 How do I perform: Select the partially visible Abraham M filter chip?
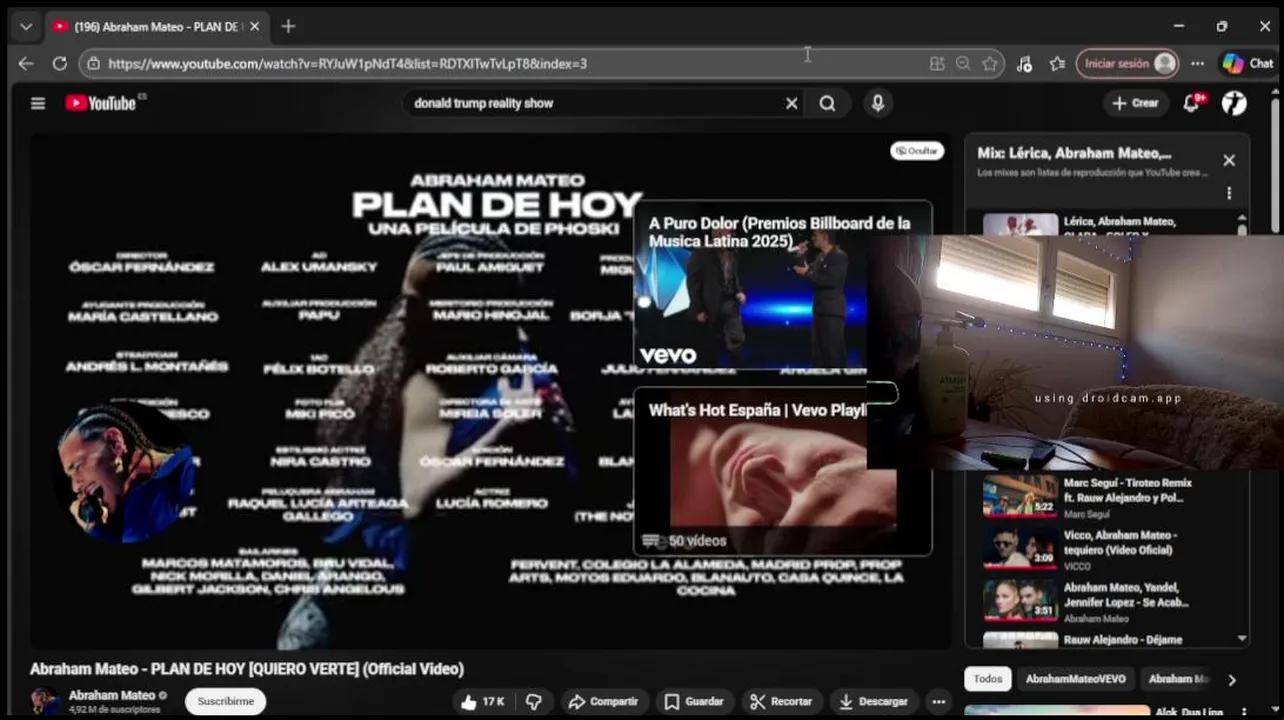[1176, 679]
